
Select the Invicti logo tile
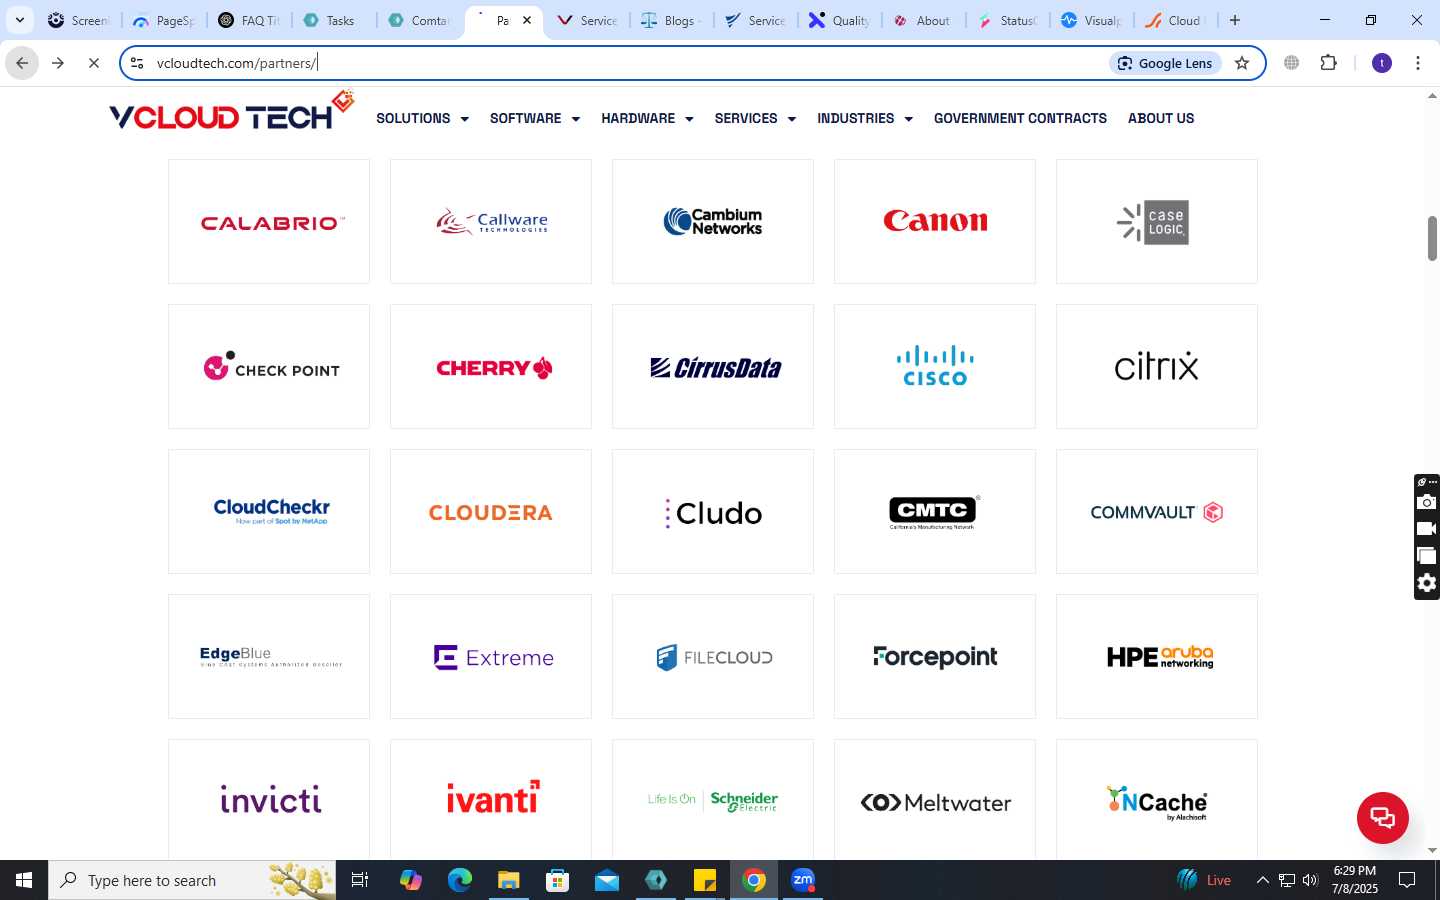[x=269, y=799]
